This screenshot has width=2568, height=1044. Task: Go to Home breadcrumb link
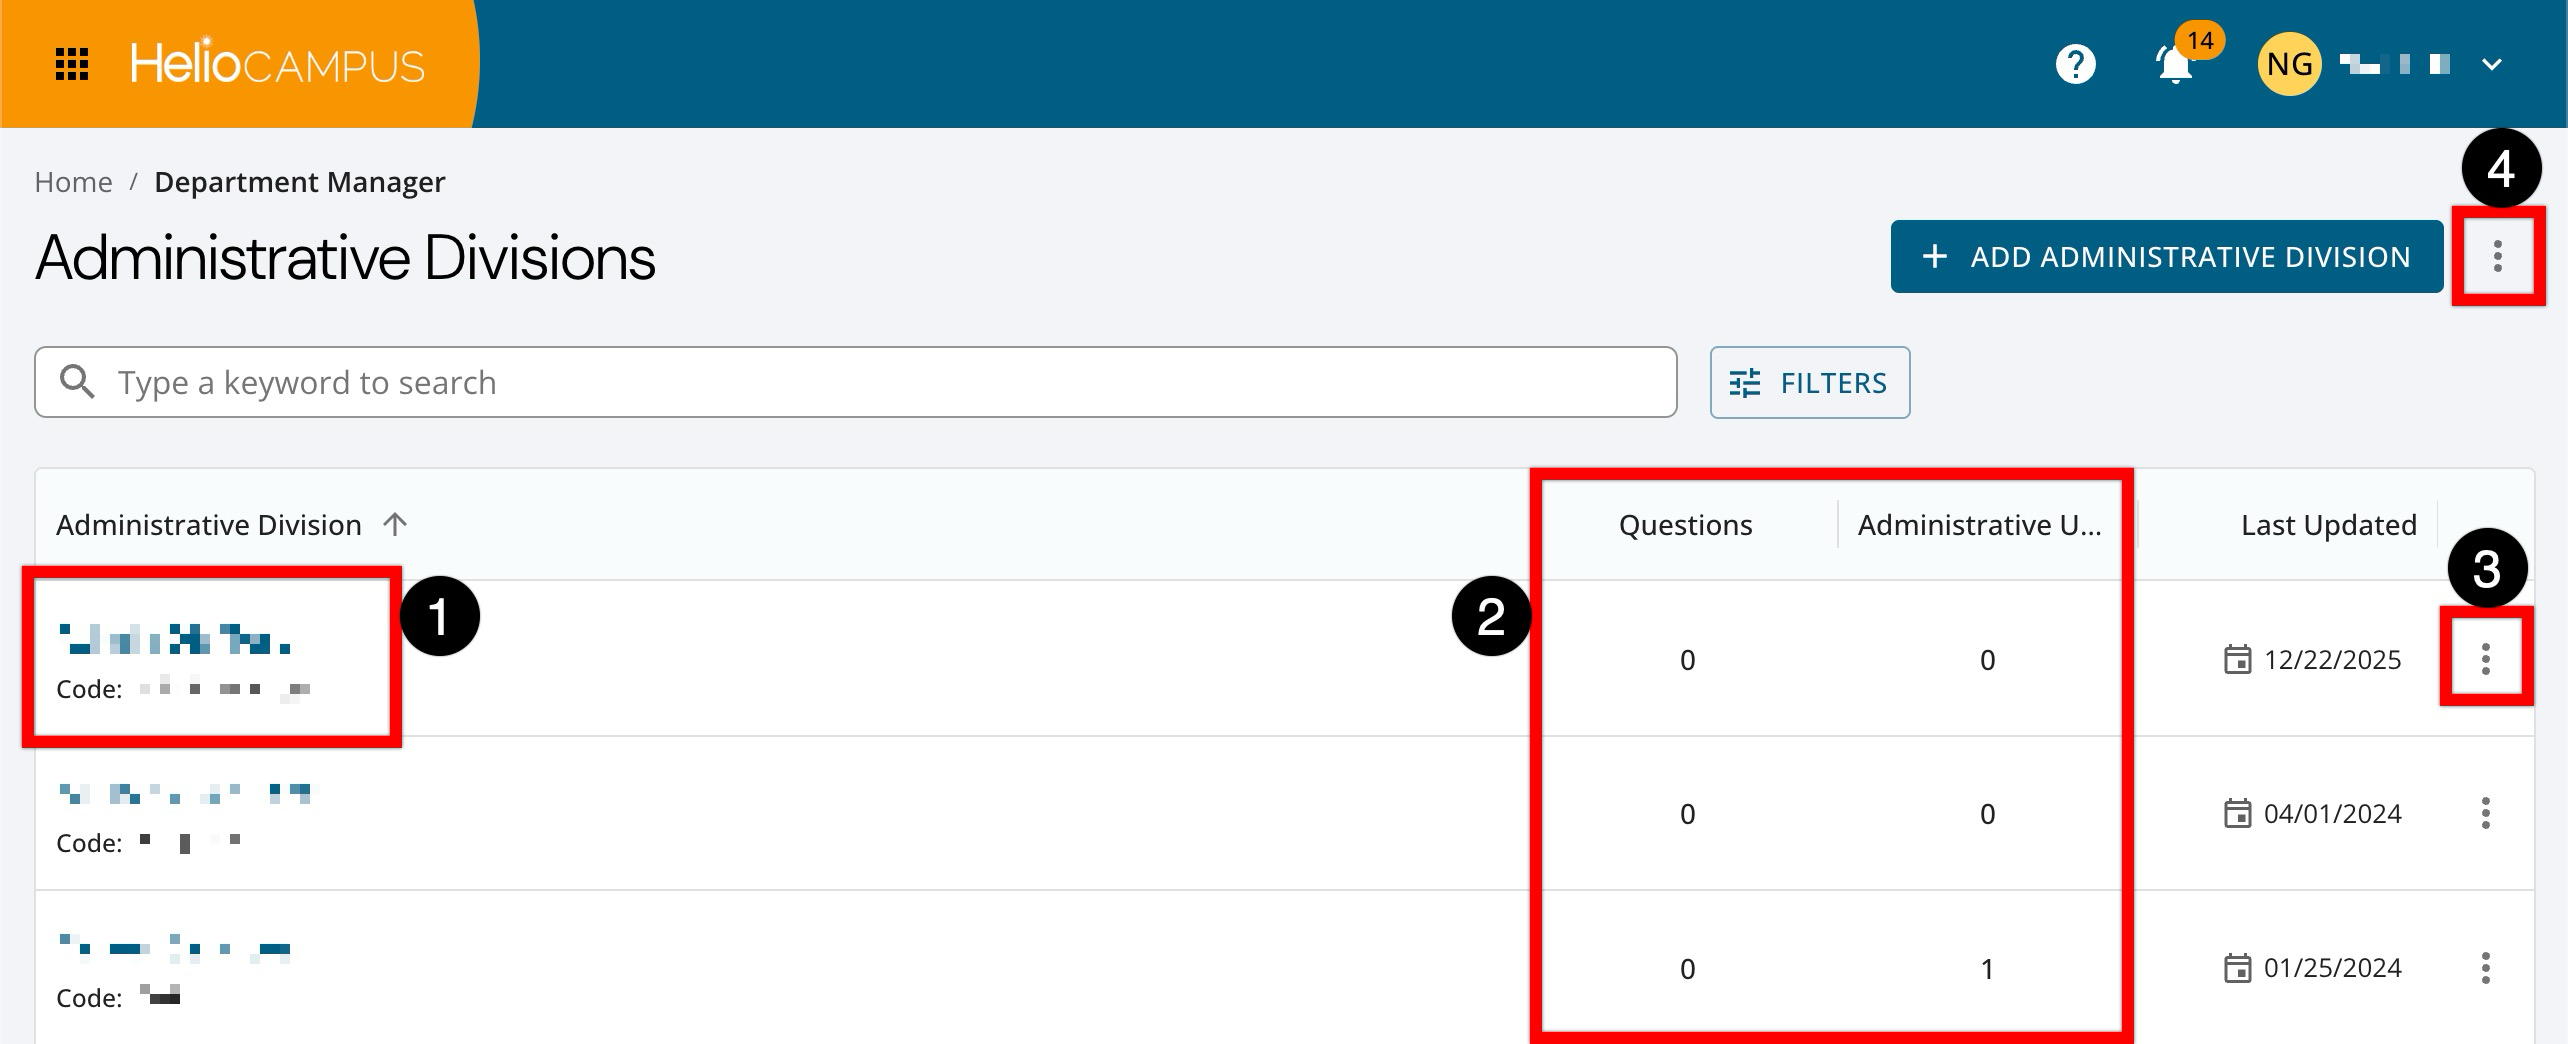(73, 182)
